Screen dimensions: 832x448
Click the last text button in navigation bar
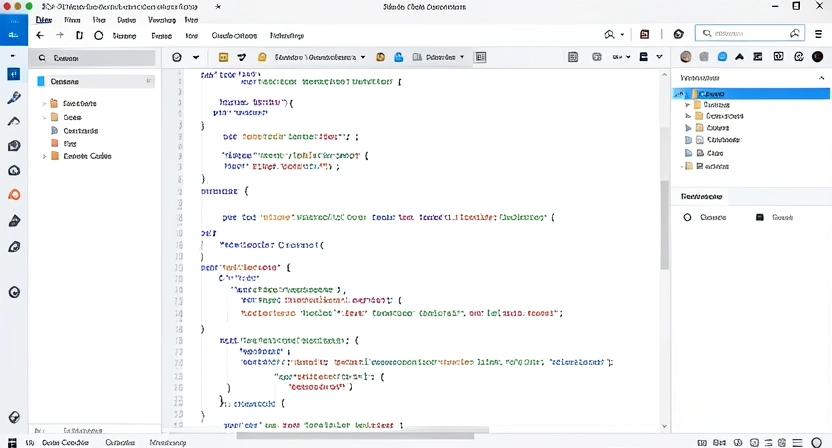(287, 36)
